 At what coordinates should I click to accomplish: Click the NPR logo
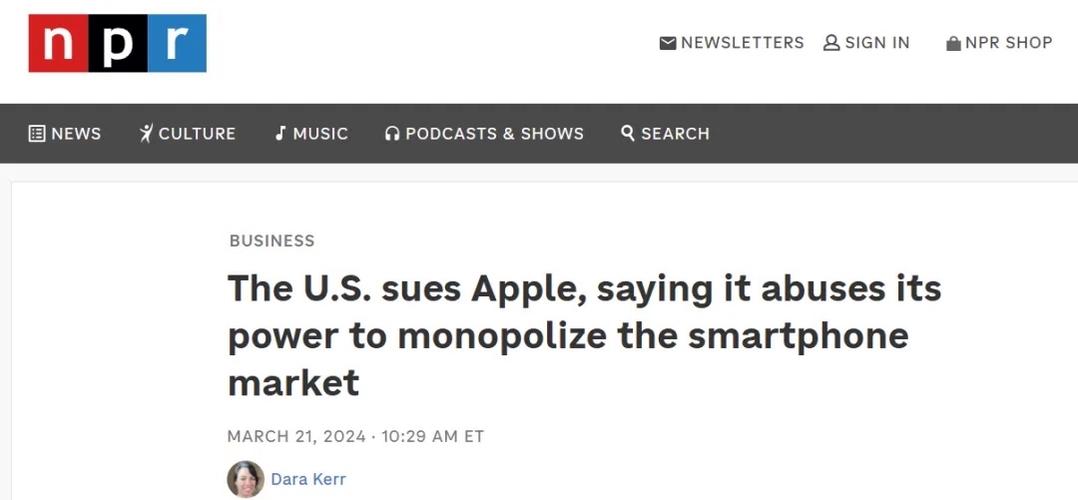(117, 43)
